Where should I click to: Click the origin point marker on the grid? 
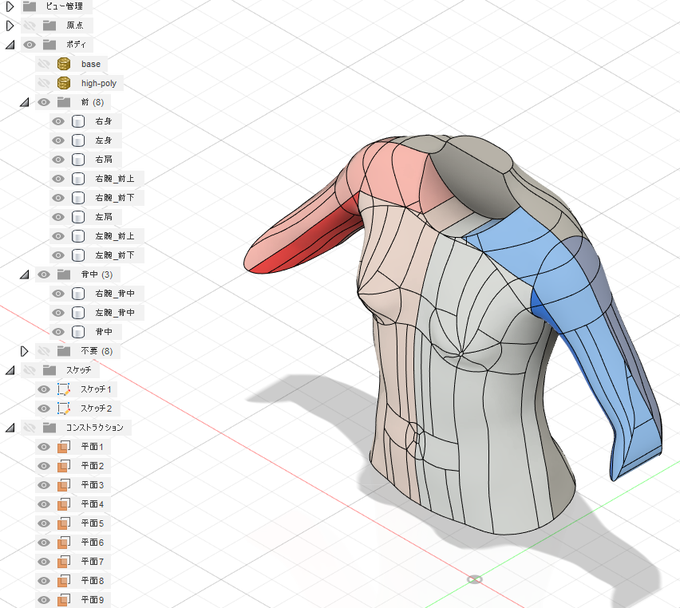coord(474,579)
